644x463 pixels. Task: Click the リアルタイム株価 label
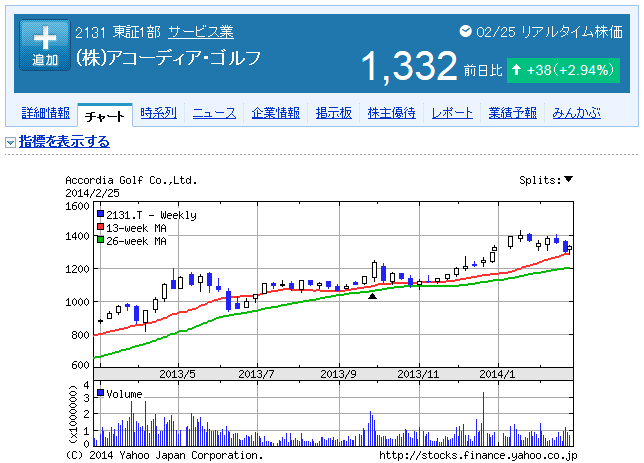click(x=572, y=32)
